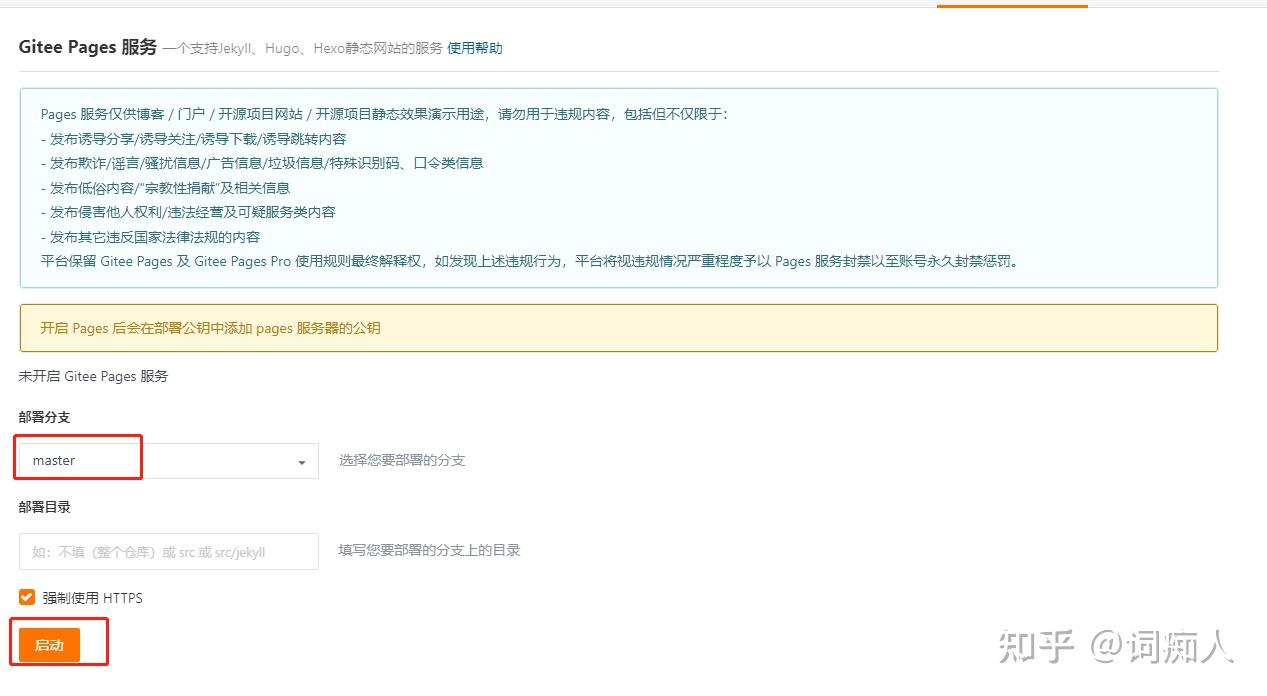The height and width of the screenshot is (696, 1267).
Task: Click the orange HTTPS checkmark icon
Action: [26, 597]
